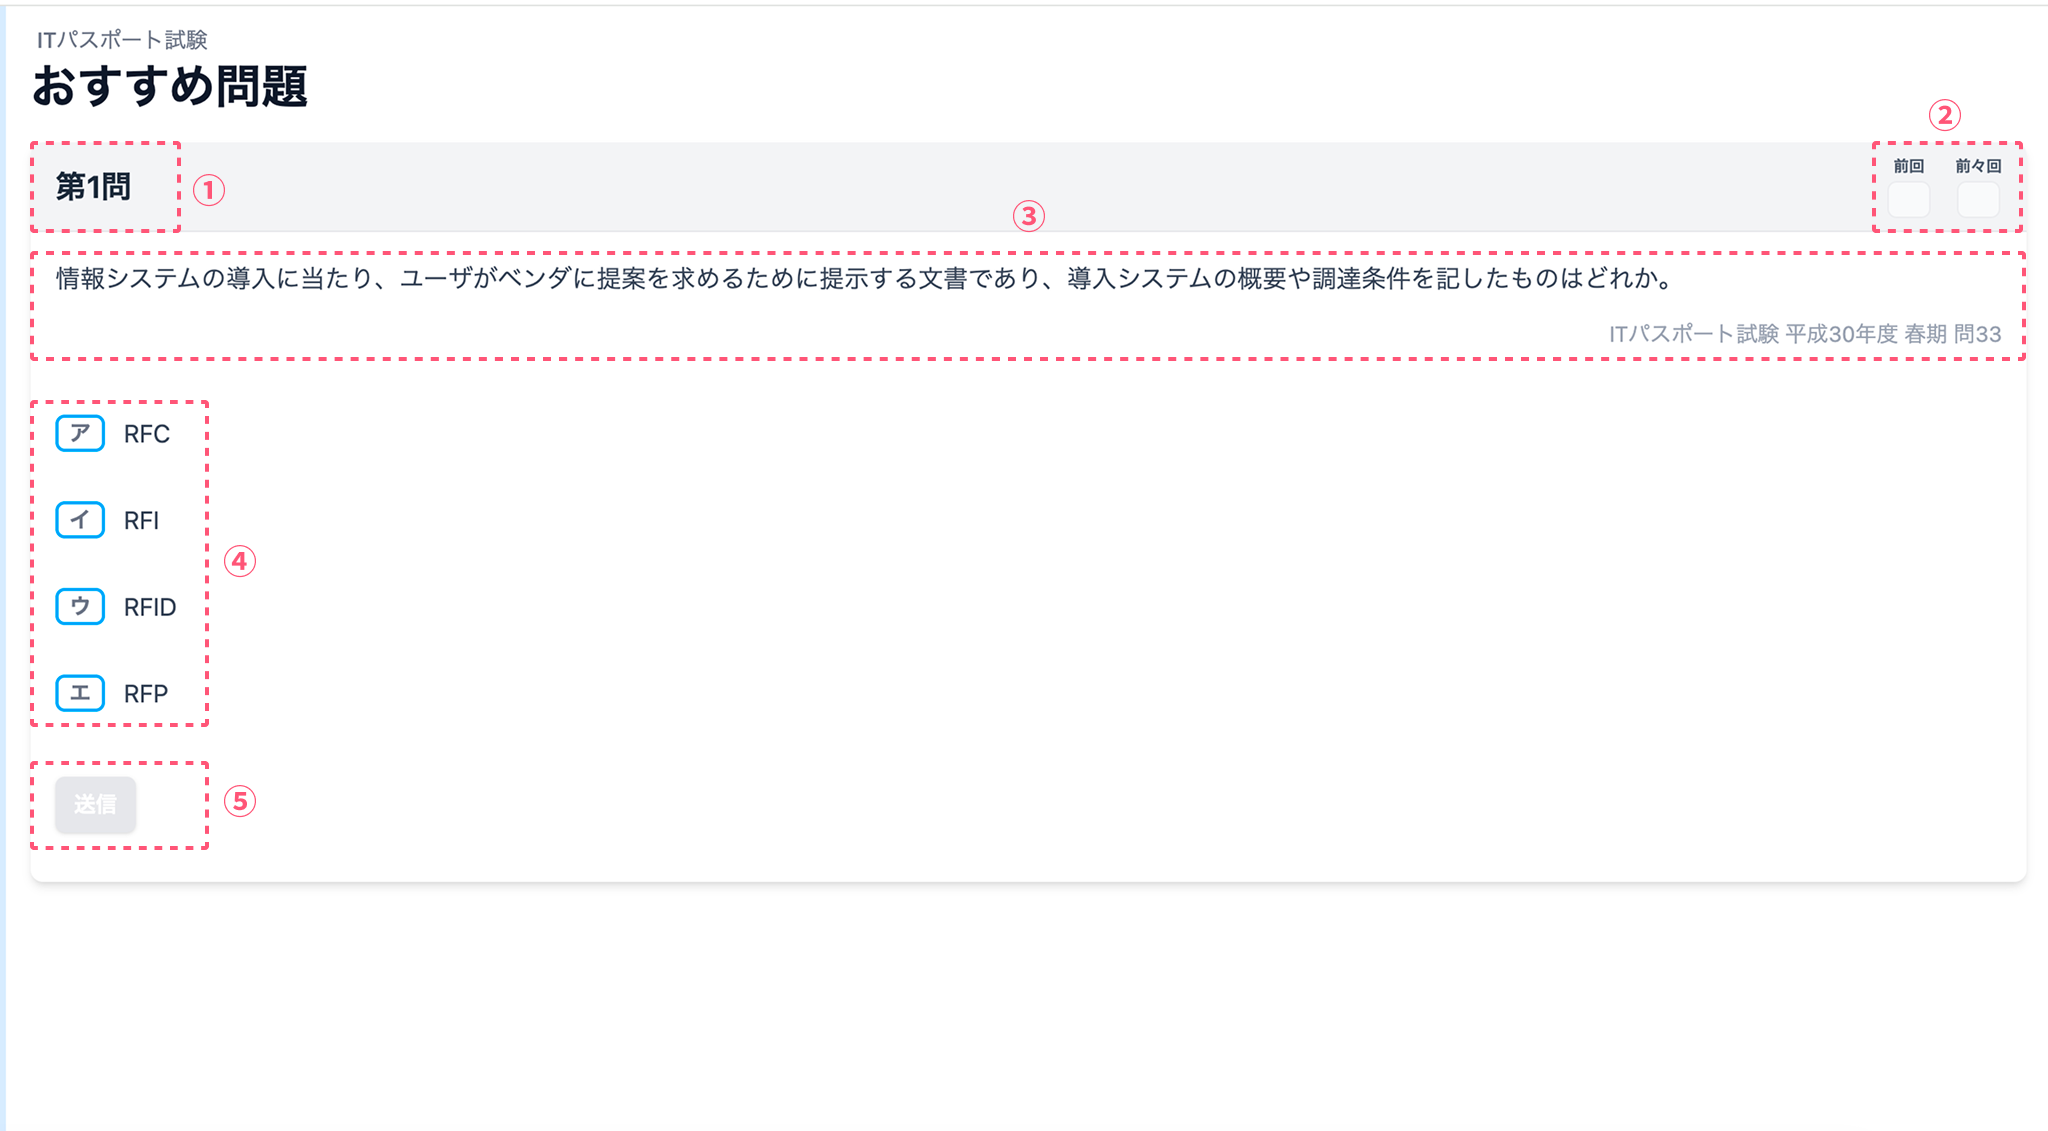Viewport: 2048px width, 1131px height.
Task: Choose RFC as your answer
Action: 146,433
